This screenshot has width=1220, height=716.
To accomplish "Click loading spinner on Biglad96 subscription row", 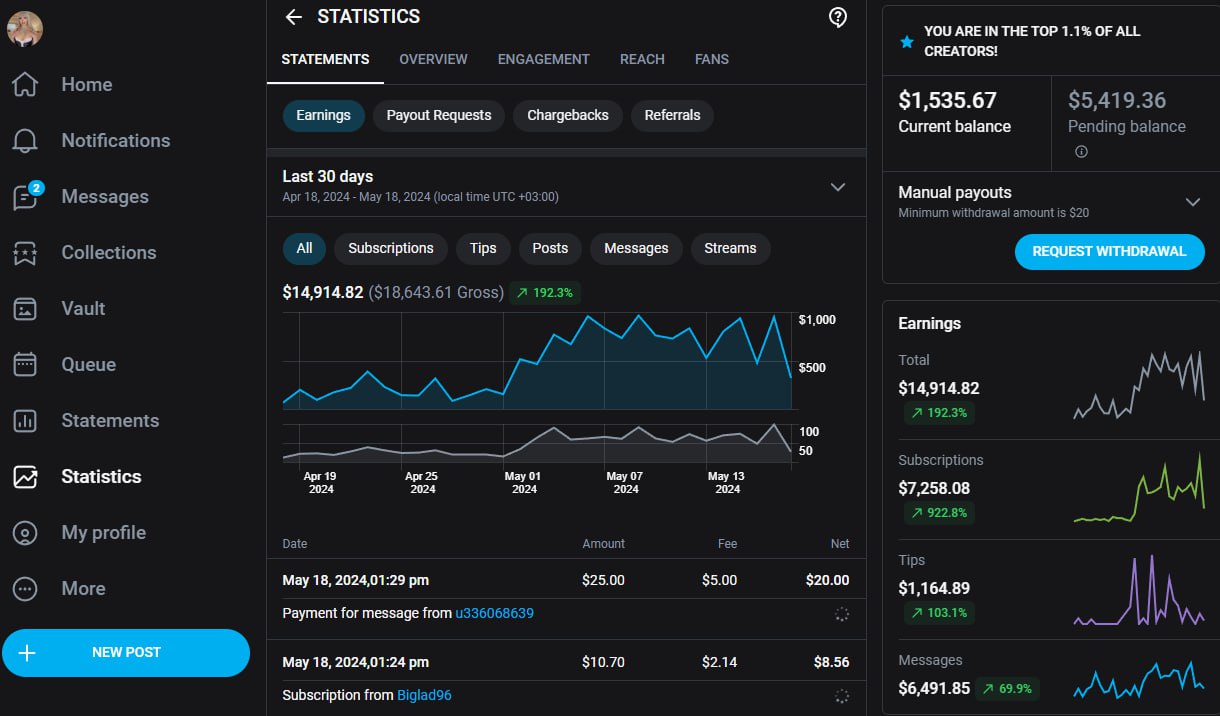I will pos(842,696).
